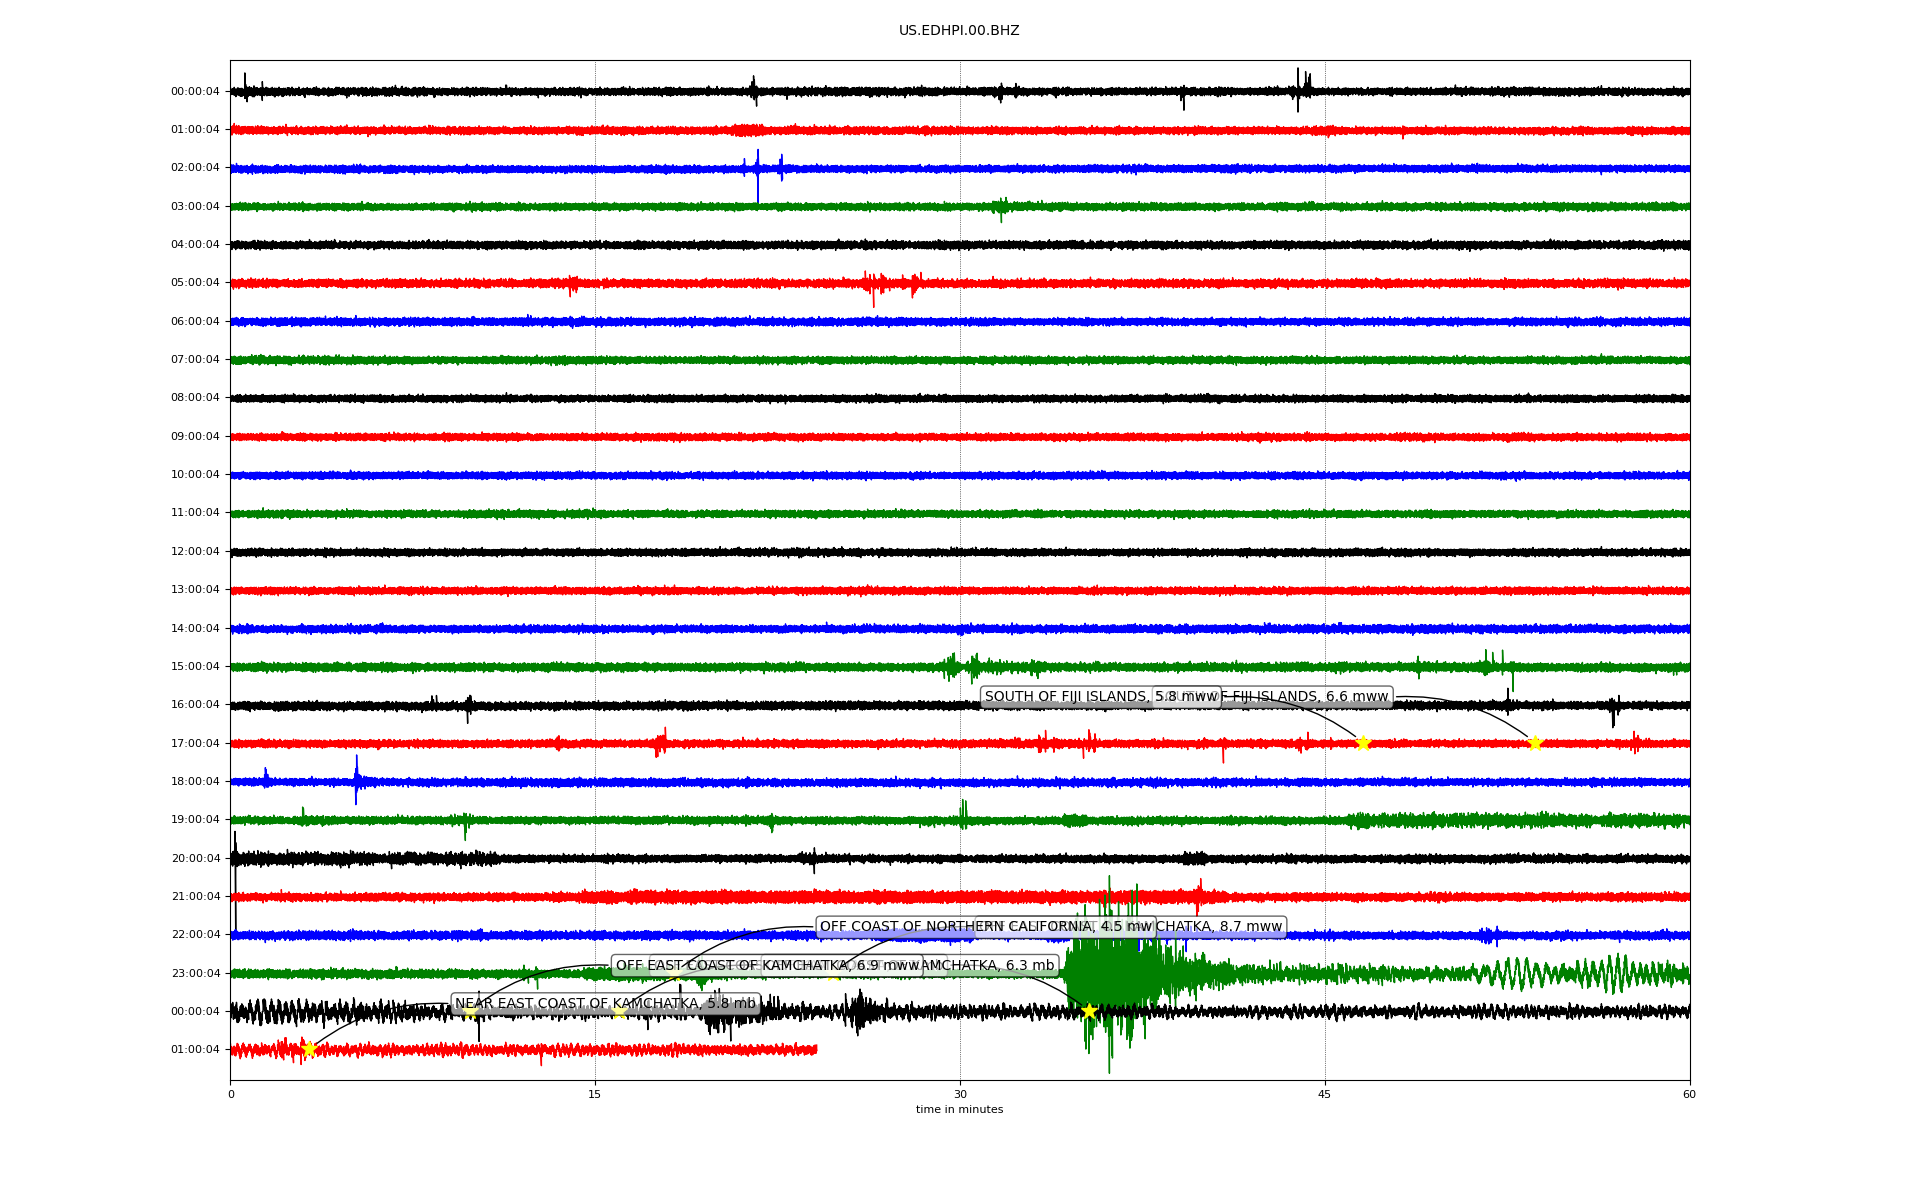Image resolution: width=1920 pixels, height=1200 pixels.
Task: Click the 02:00:04 time label
Action: [195, 168]
